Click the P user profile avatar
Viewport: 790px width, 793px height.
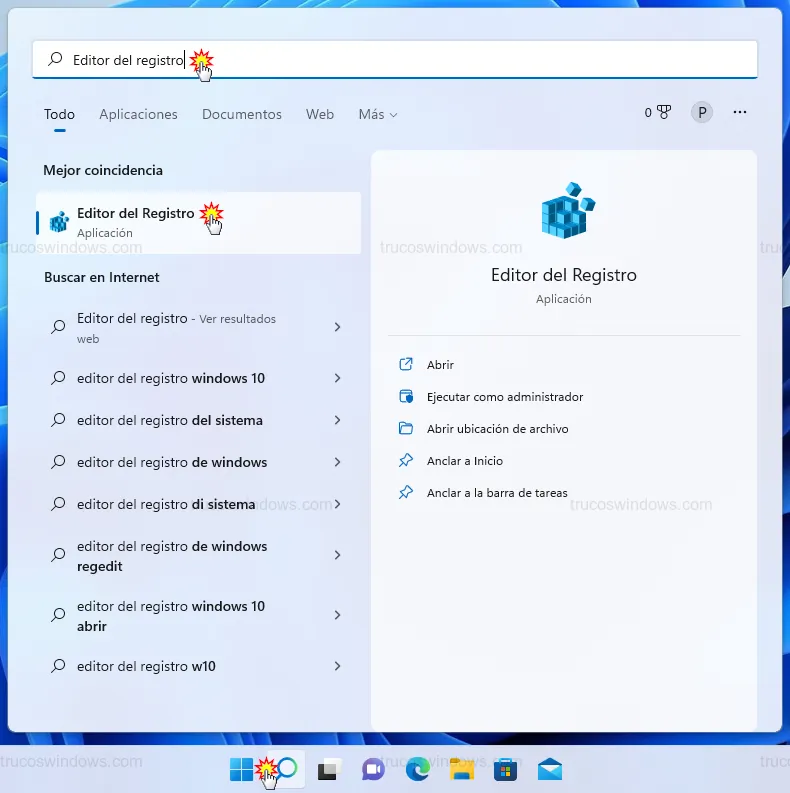click(x=702, y=113)
